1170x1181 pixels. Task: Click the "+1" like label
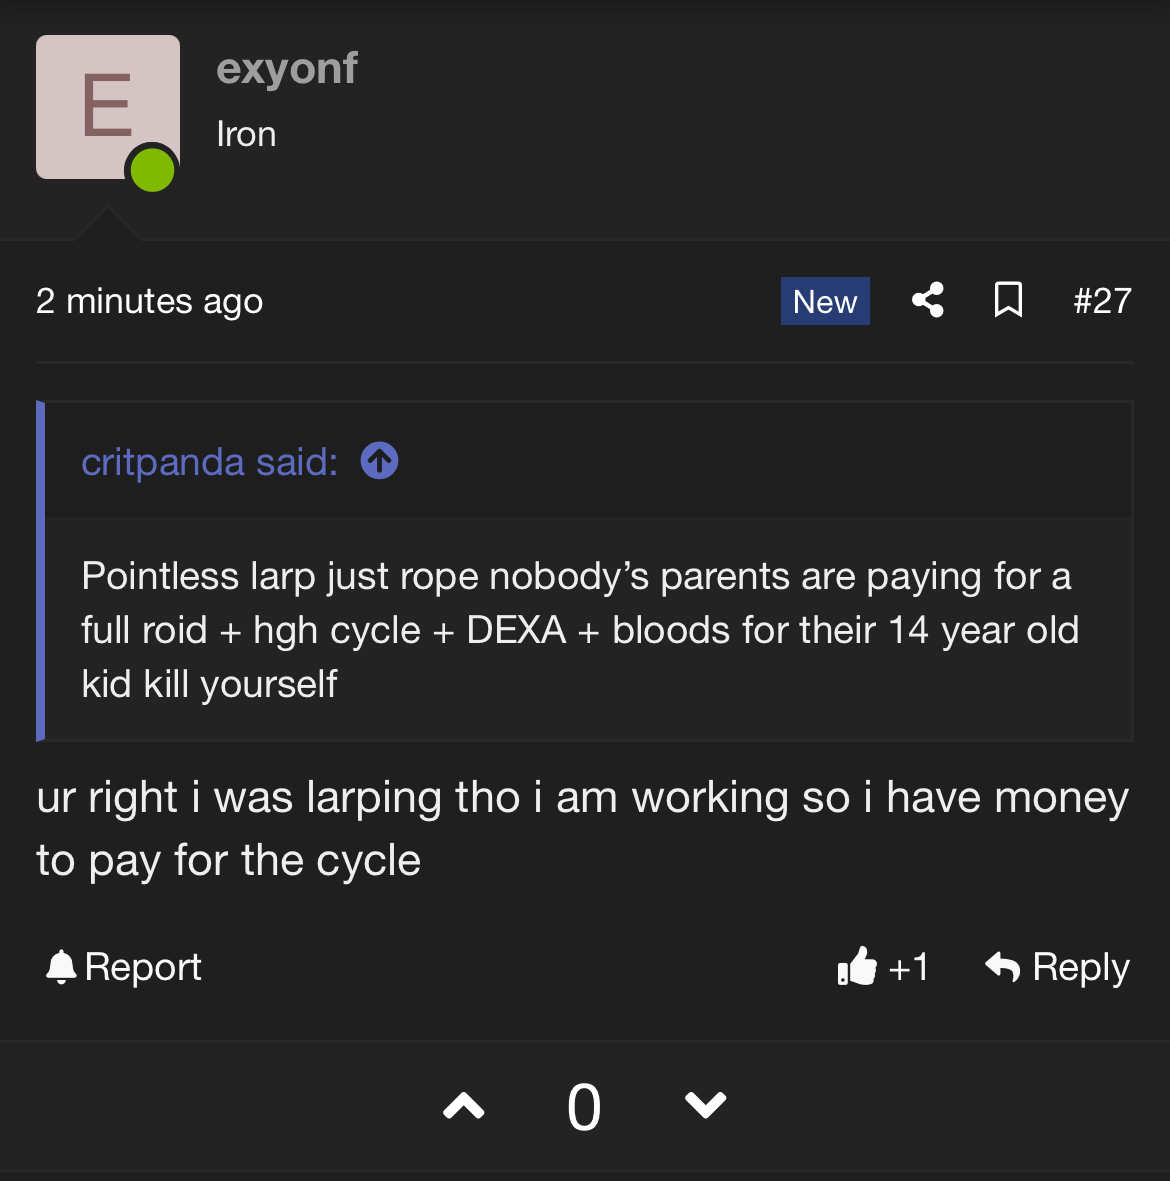pos(909,967)
